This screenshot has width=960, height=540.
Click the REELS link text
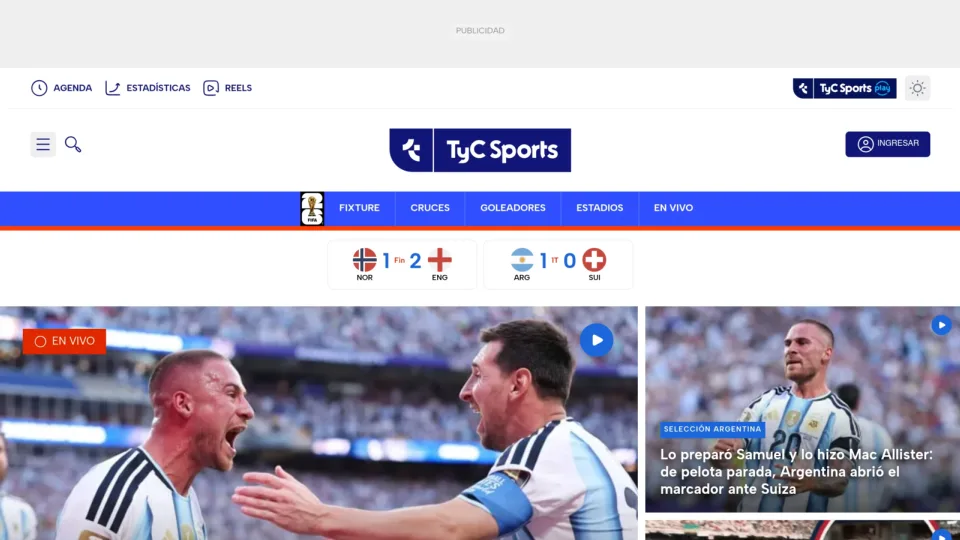click(238, 88)
